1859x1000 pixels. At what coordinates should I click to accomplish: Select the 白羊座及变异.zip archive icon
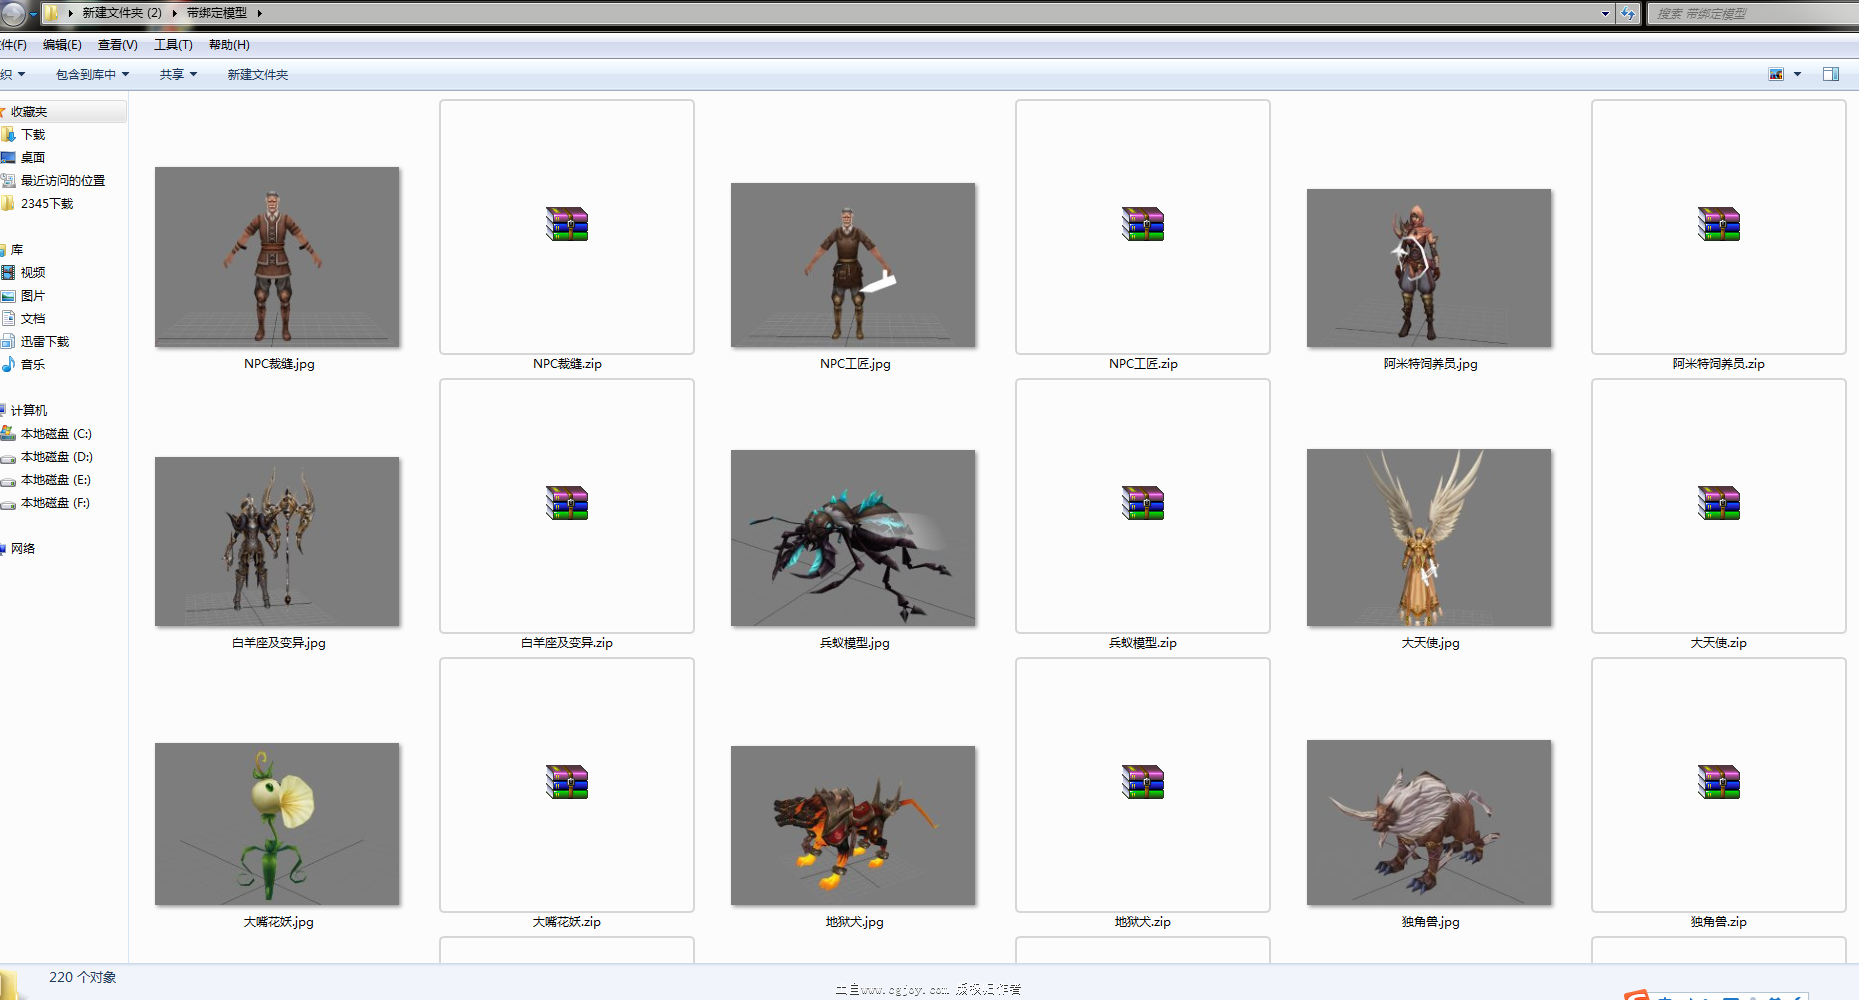click(567, 504)
